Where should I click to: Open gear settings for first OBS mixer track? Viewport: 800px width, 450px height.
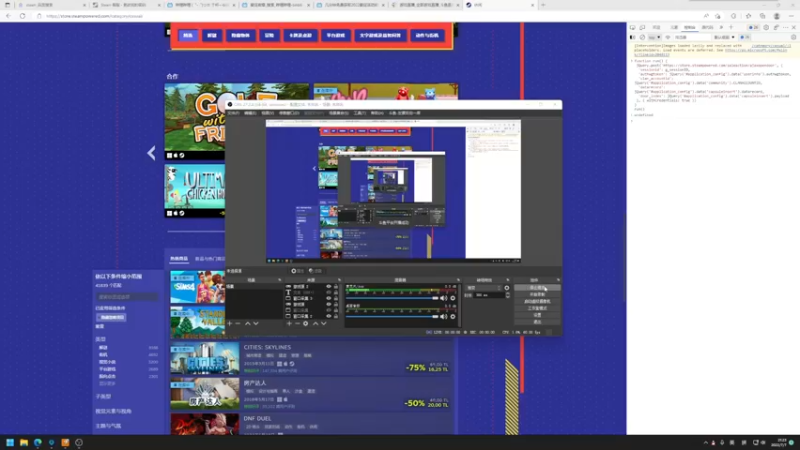[x=453, y=298]
